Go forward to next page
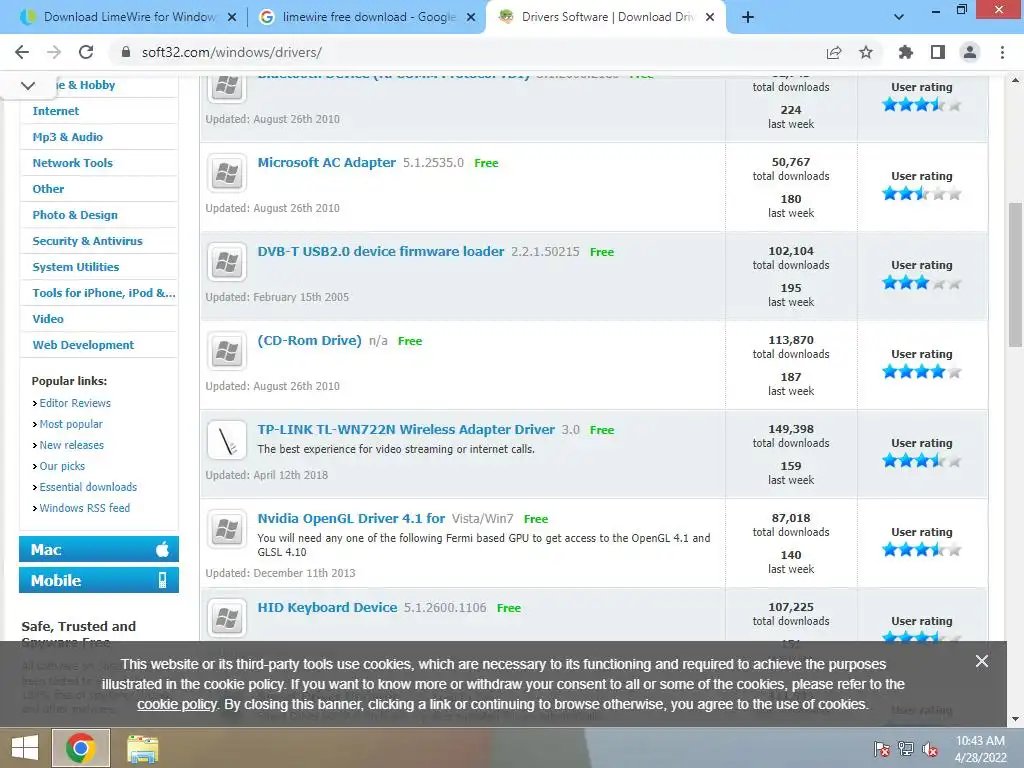 (54, 52)
